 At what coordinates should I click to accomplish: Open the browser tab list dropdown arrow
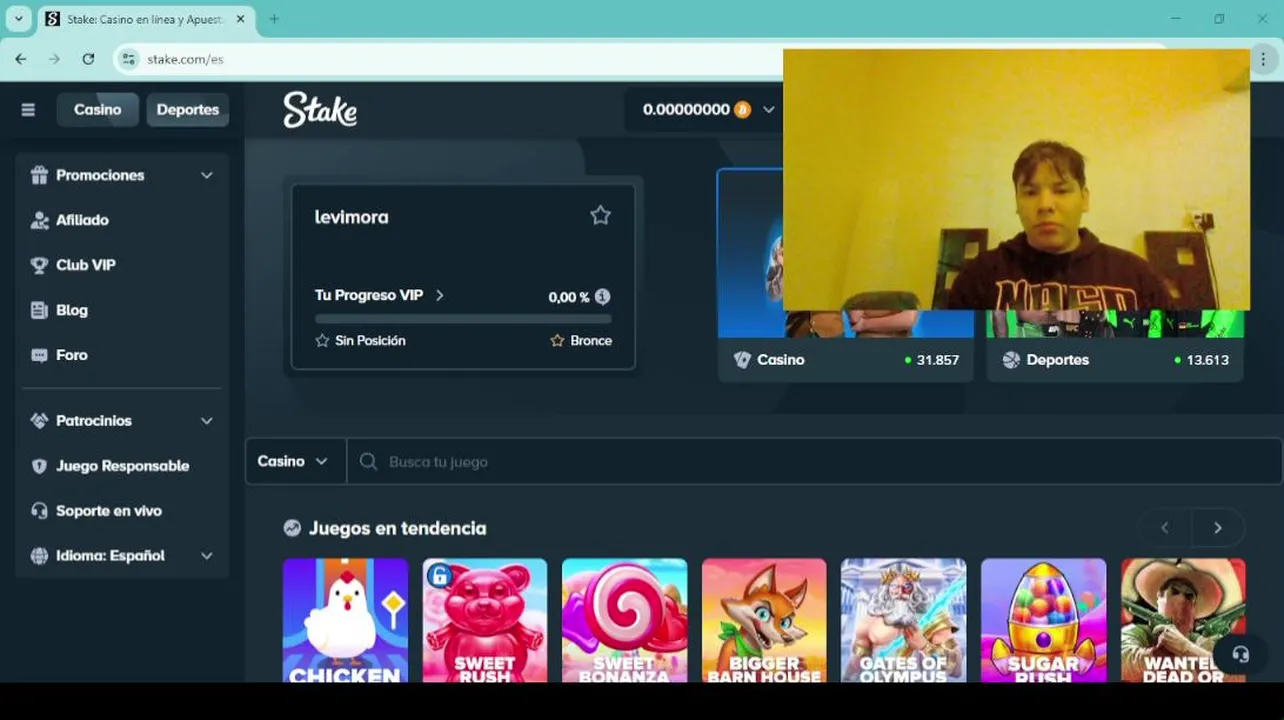[18, 19]
